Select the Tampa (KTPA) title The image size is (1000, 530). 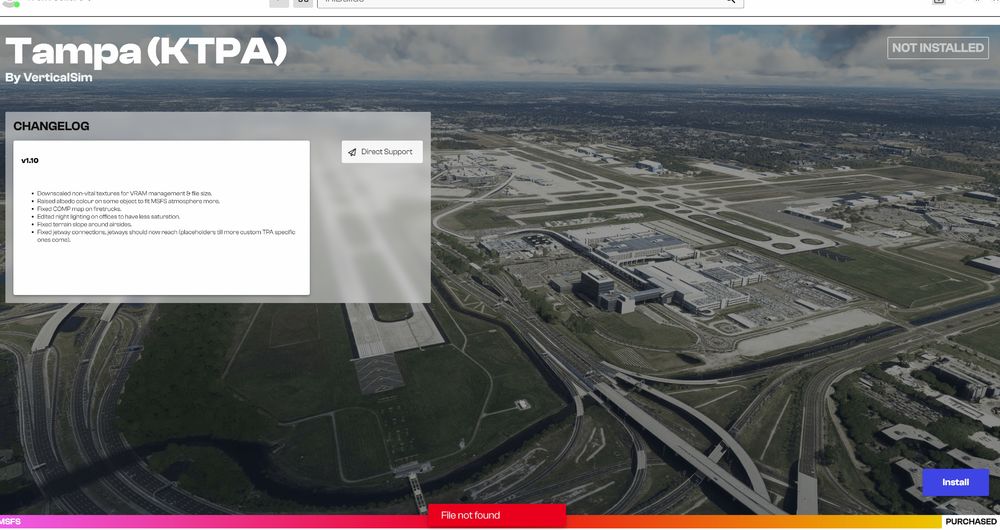pyautogui.click(x=146, y=51)
